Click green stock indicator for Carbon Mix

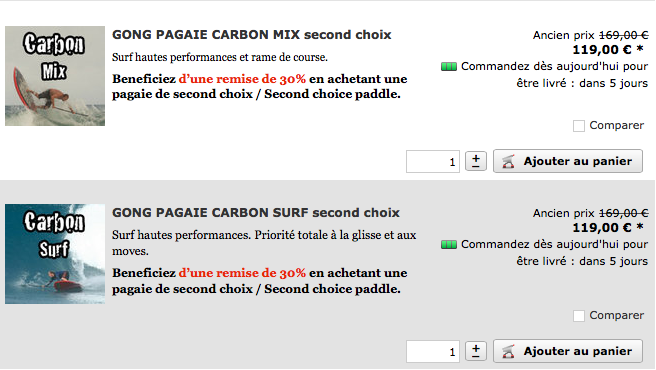tap(448, 67)
